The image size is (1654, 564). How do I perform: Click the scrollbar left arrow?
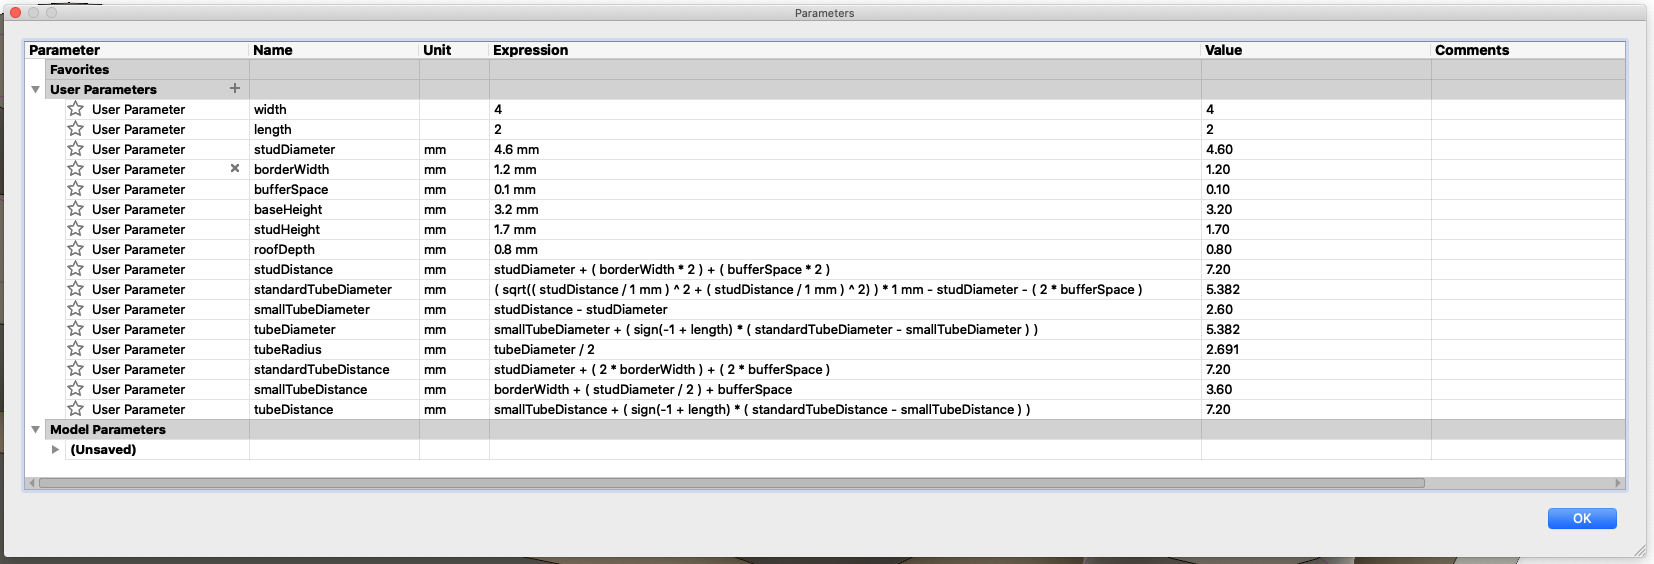coord(31,483)
